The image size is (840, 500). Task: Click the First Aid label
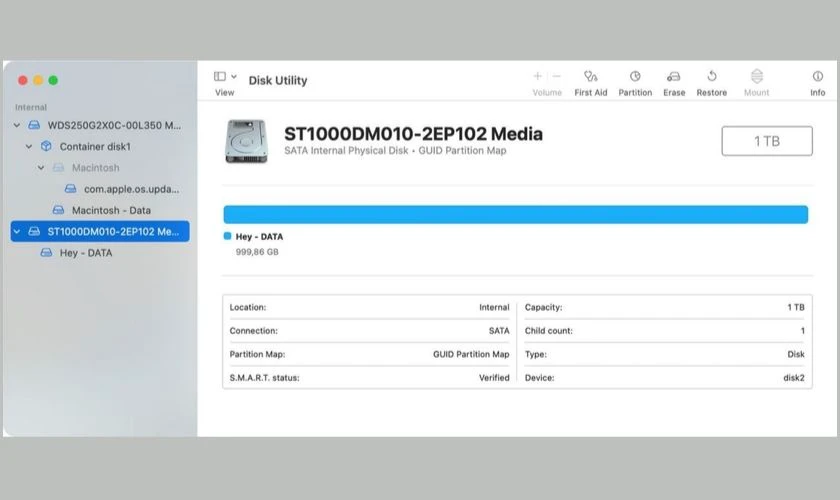tap(590, 93)
